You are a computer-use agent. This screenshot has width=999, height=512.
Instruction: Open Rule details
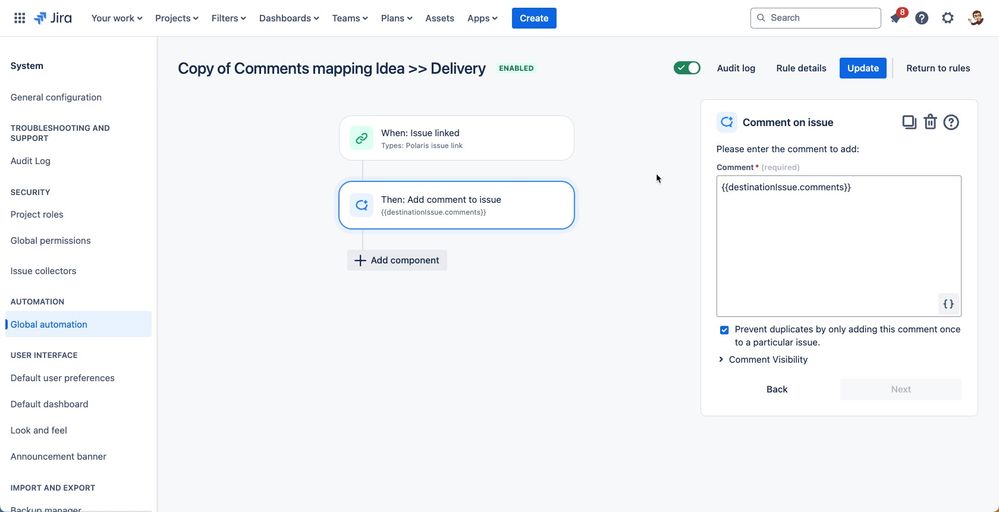pos(801,68)
